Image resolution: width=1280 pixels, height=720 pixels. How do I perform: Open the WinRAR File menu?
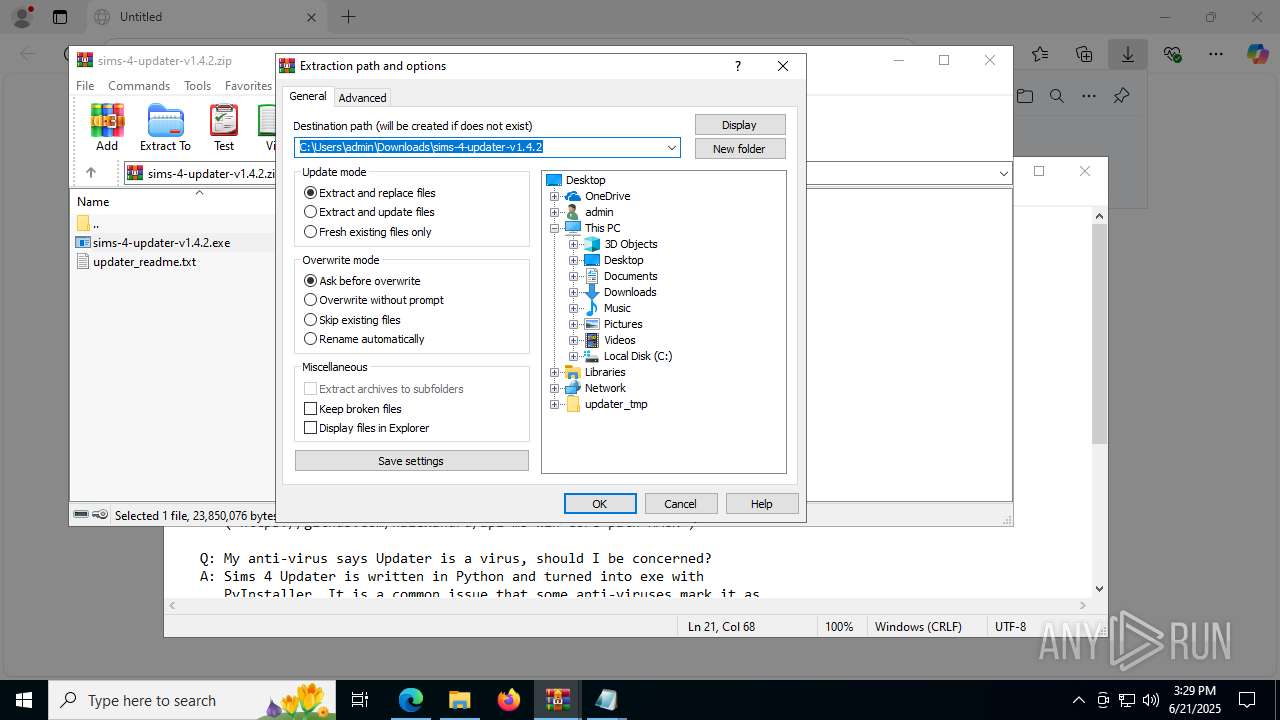point(85,86)
